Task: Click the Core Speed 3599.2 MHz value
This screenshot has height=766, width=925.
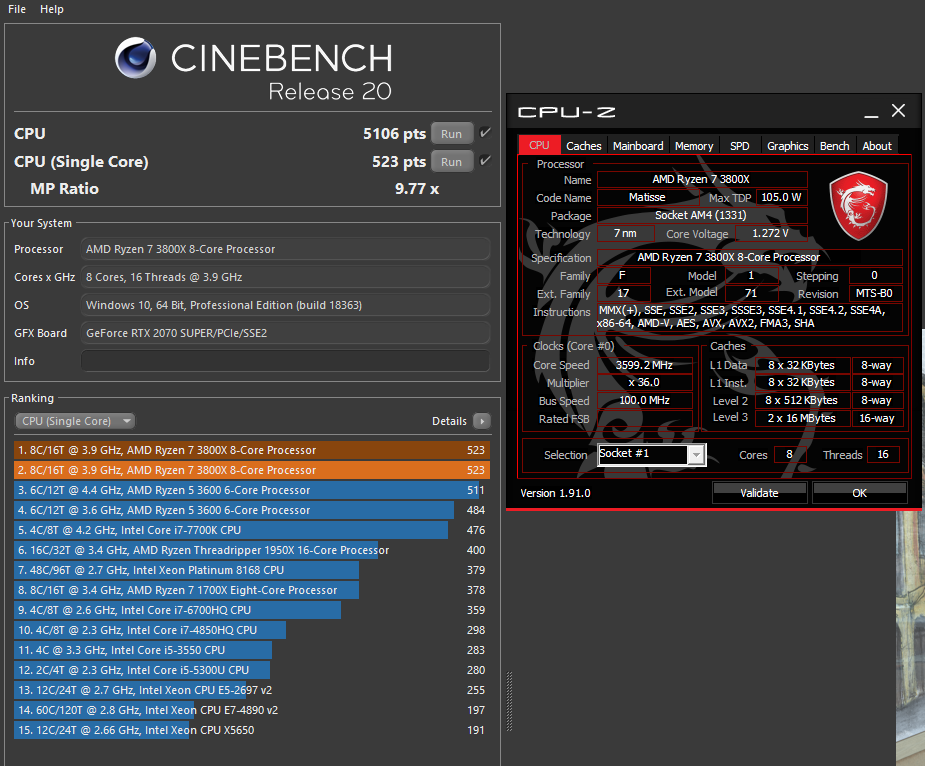Action: [645, 365]
